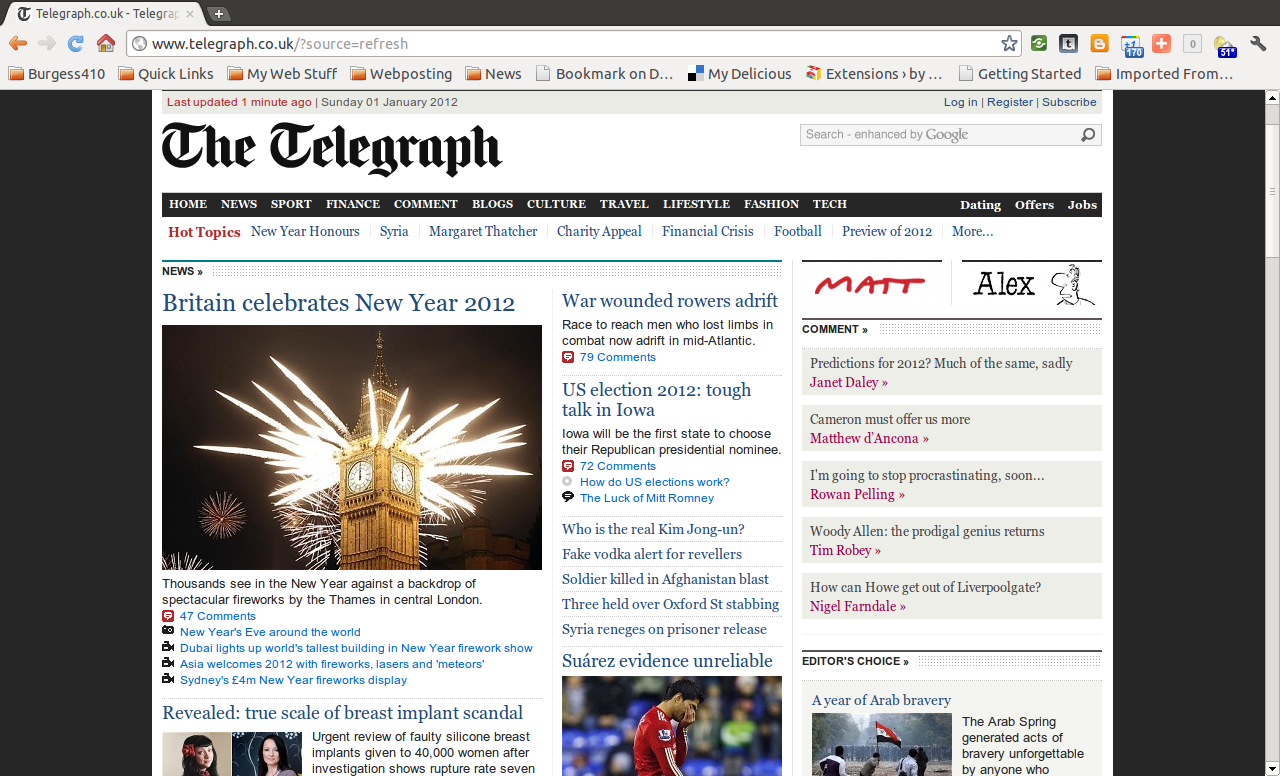Click the search magnifier icon on Telegraph
The width and height of the screenshot is (1280, 776).
coord(1088,135)
